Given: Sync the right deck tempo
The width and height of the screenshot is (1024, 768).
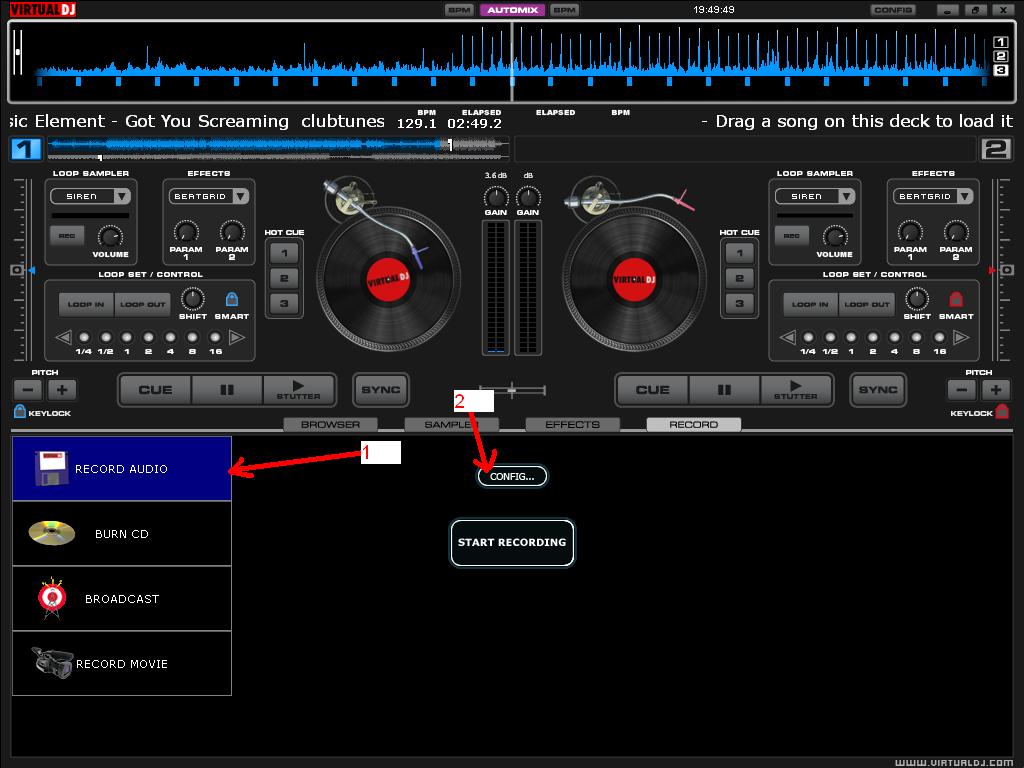Looking at the screenshot, I should [x=878, y=390].
